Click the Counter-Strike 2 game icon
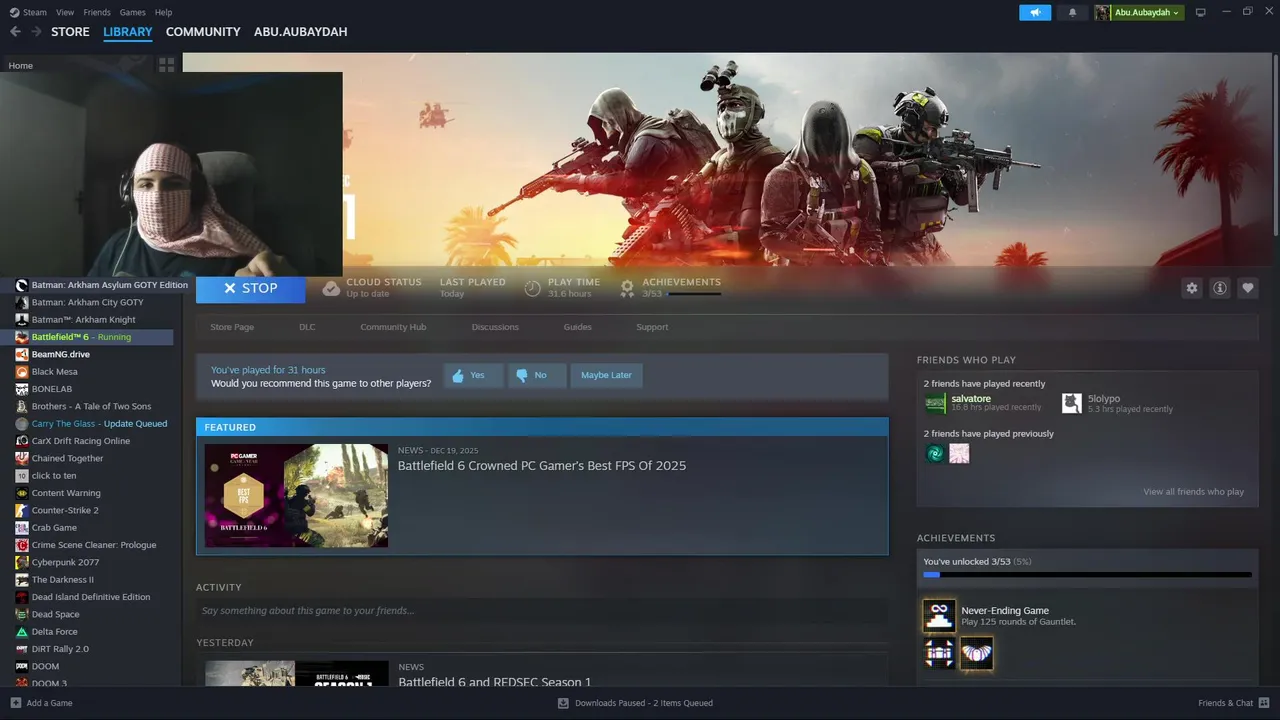 point(22,510)
